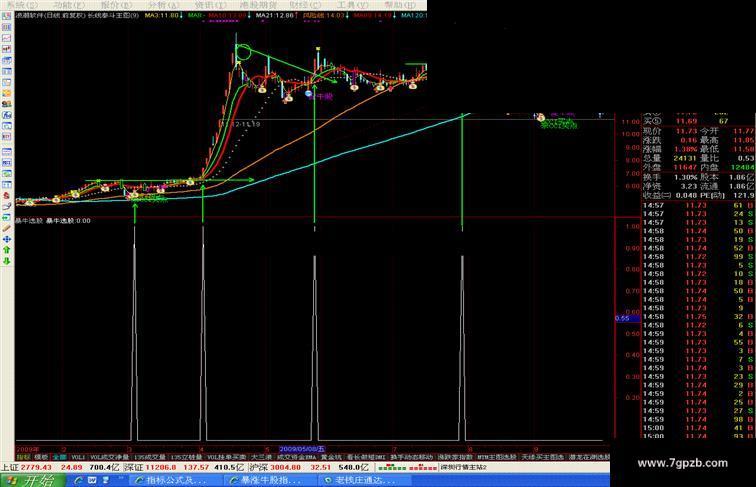Click the green-red signal bars in status bar
The height and width of the screenshot is (487, 756).
tap(407, 467)
